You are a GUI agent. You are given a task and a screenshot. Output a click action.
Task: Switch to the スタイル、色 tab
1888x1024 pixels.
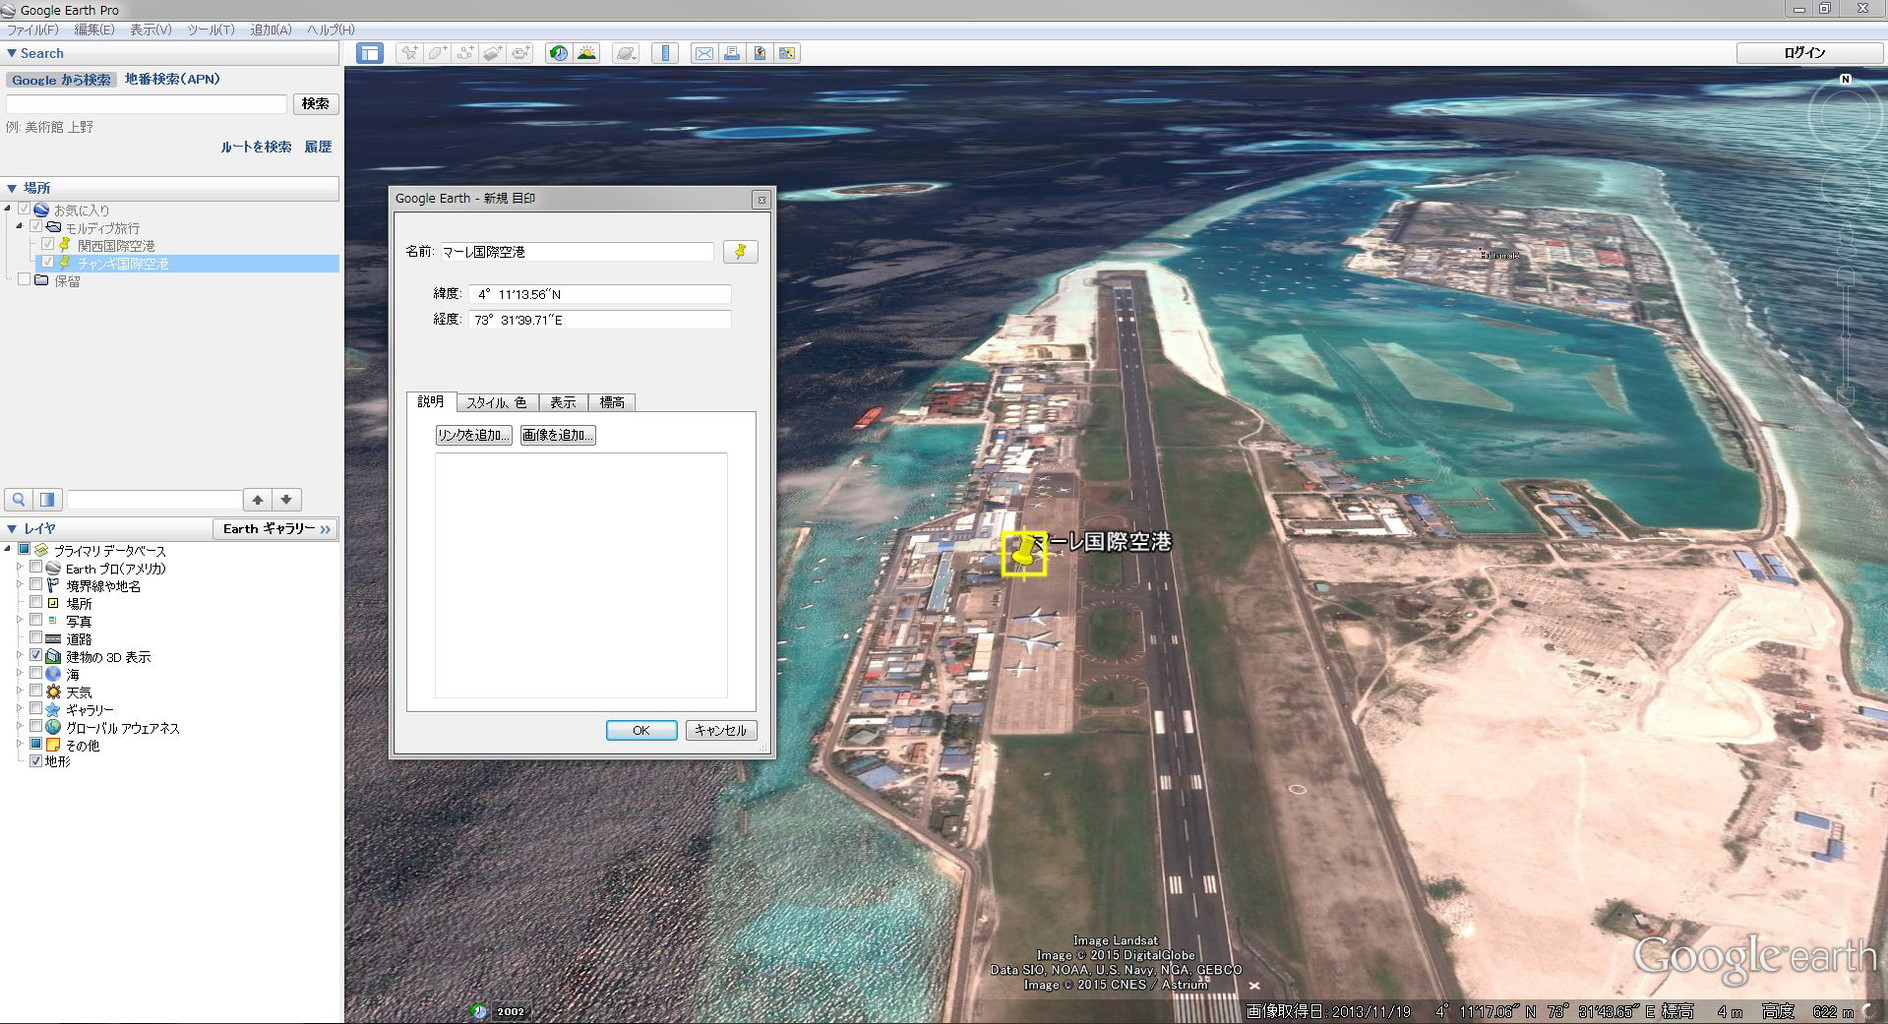[x=497, y=402]
